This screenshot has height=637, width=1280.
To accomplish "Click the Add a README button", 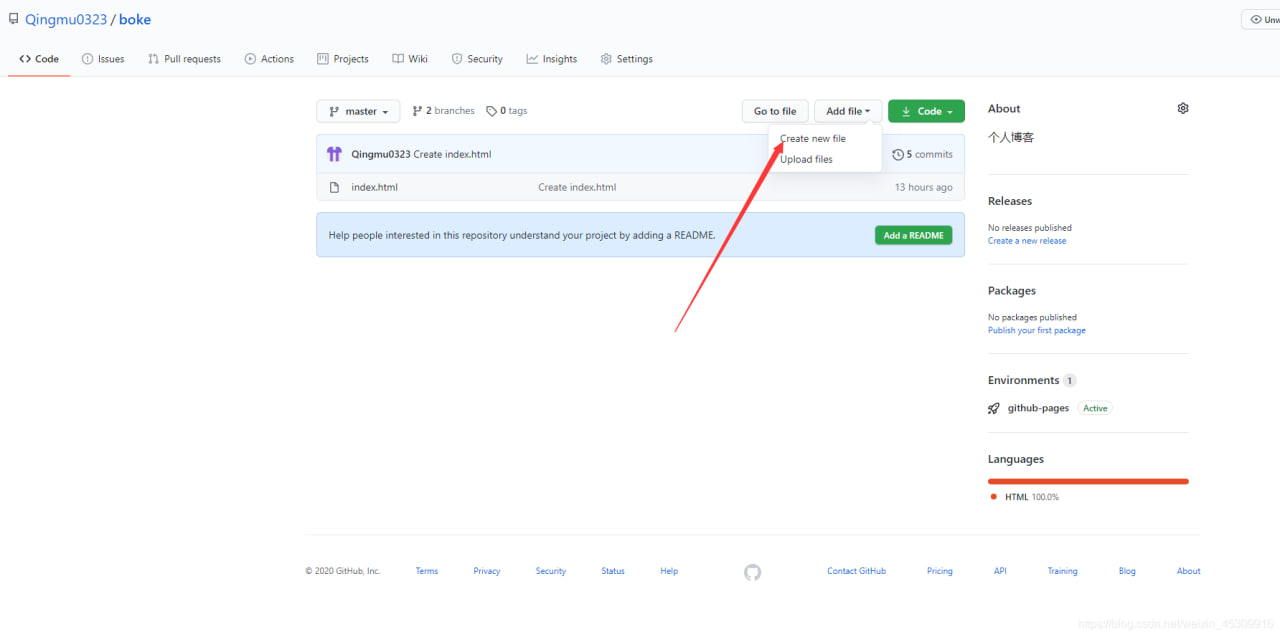I will coord(913,235).
